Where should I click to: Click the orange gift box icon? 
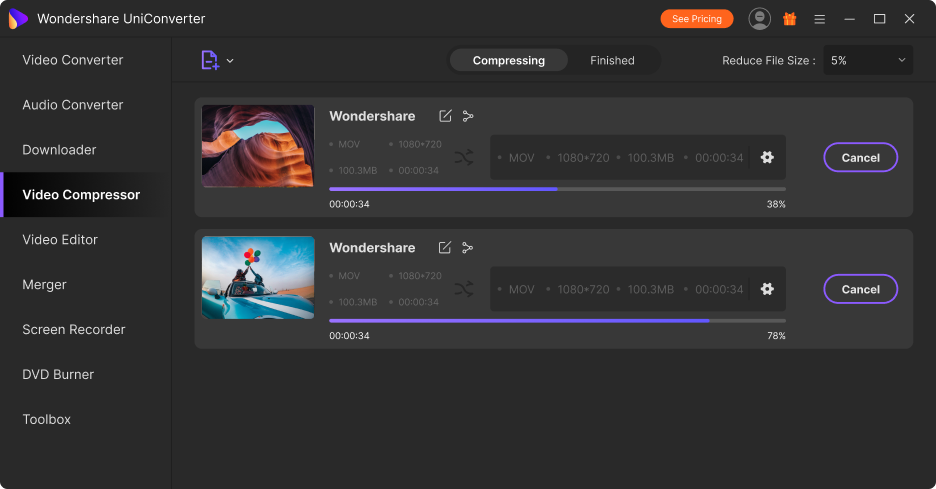point(790,19)
